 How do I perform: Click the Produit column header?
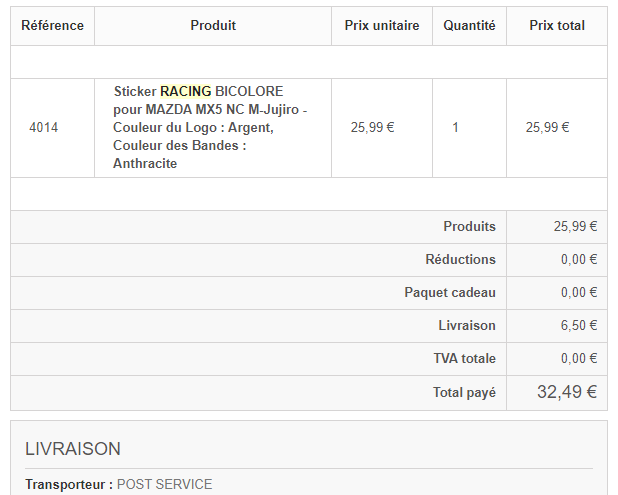coord(213,26)
